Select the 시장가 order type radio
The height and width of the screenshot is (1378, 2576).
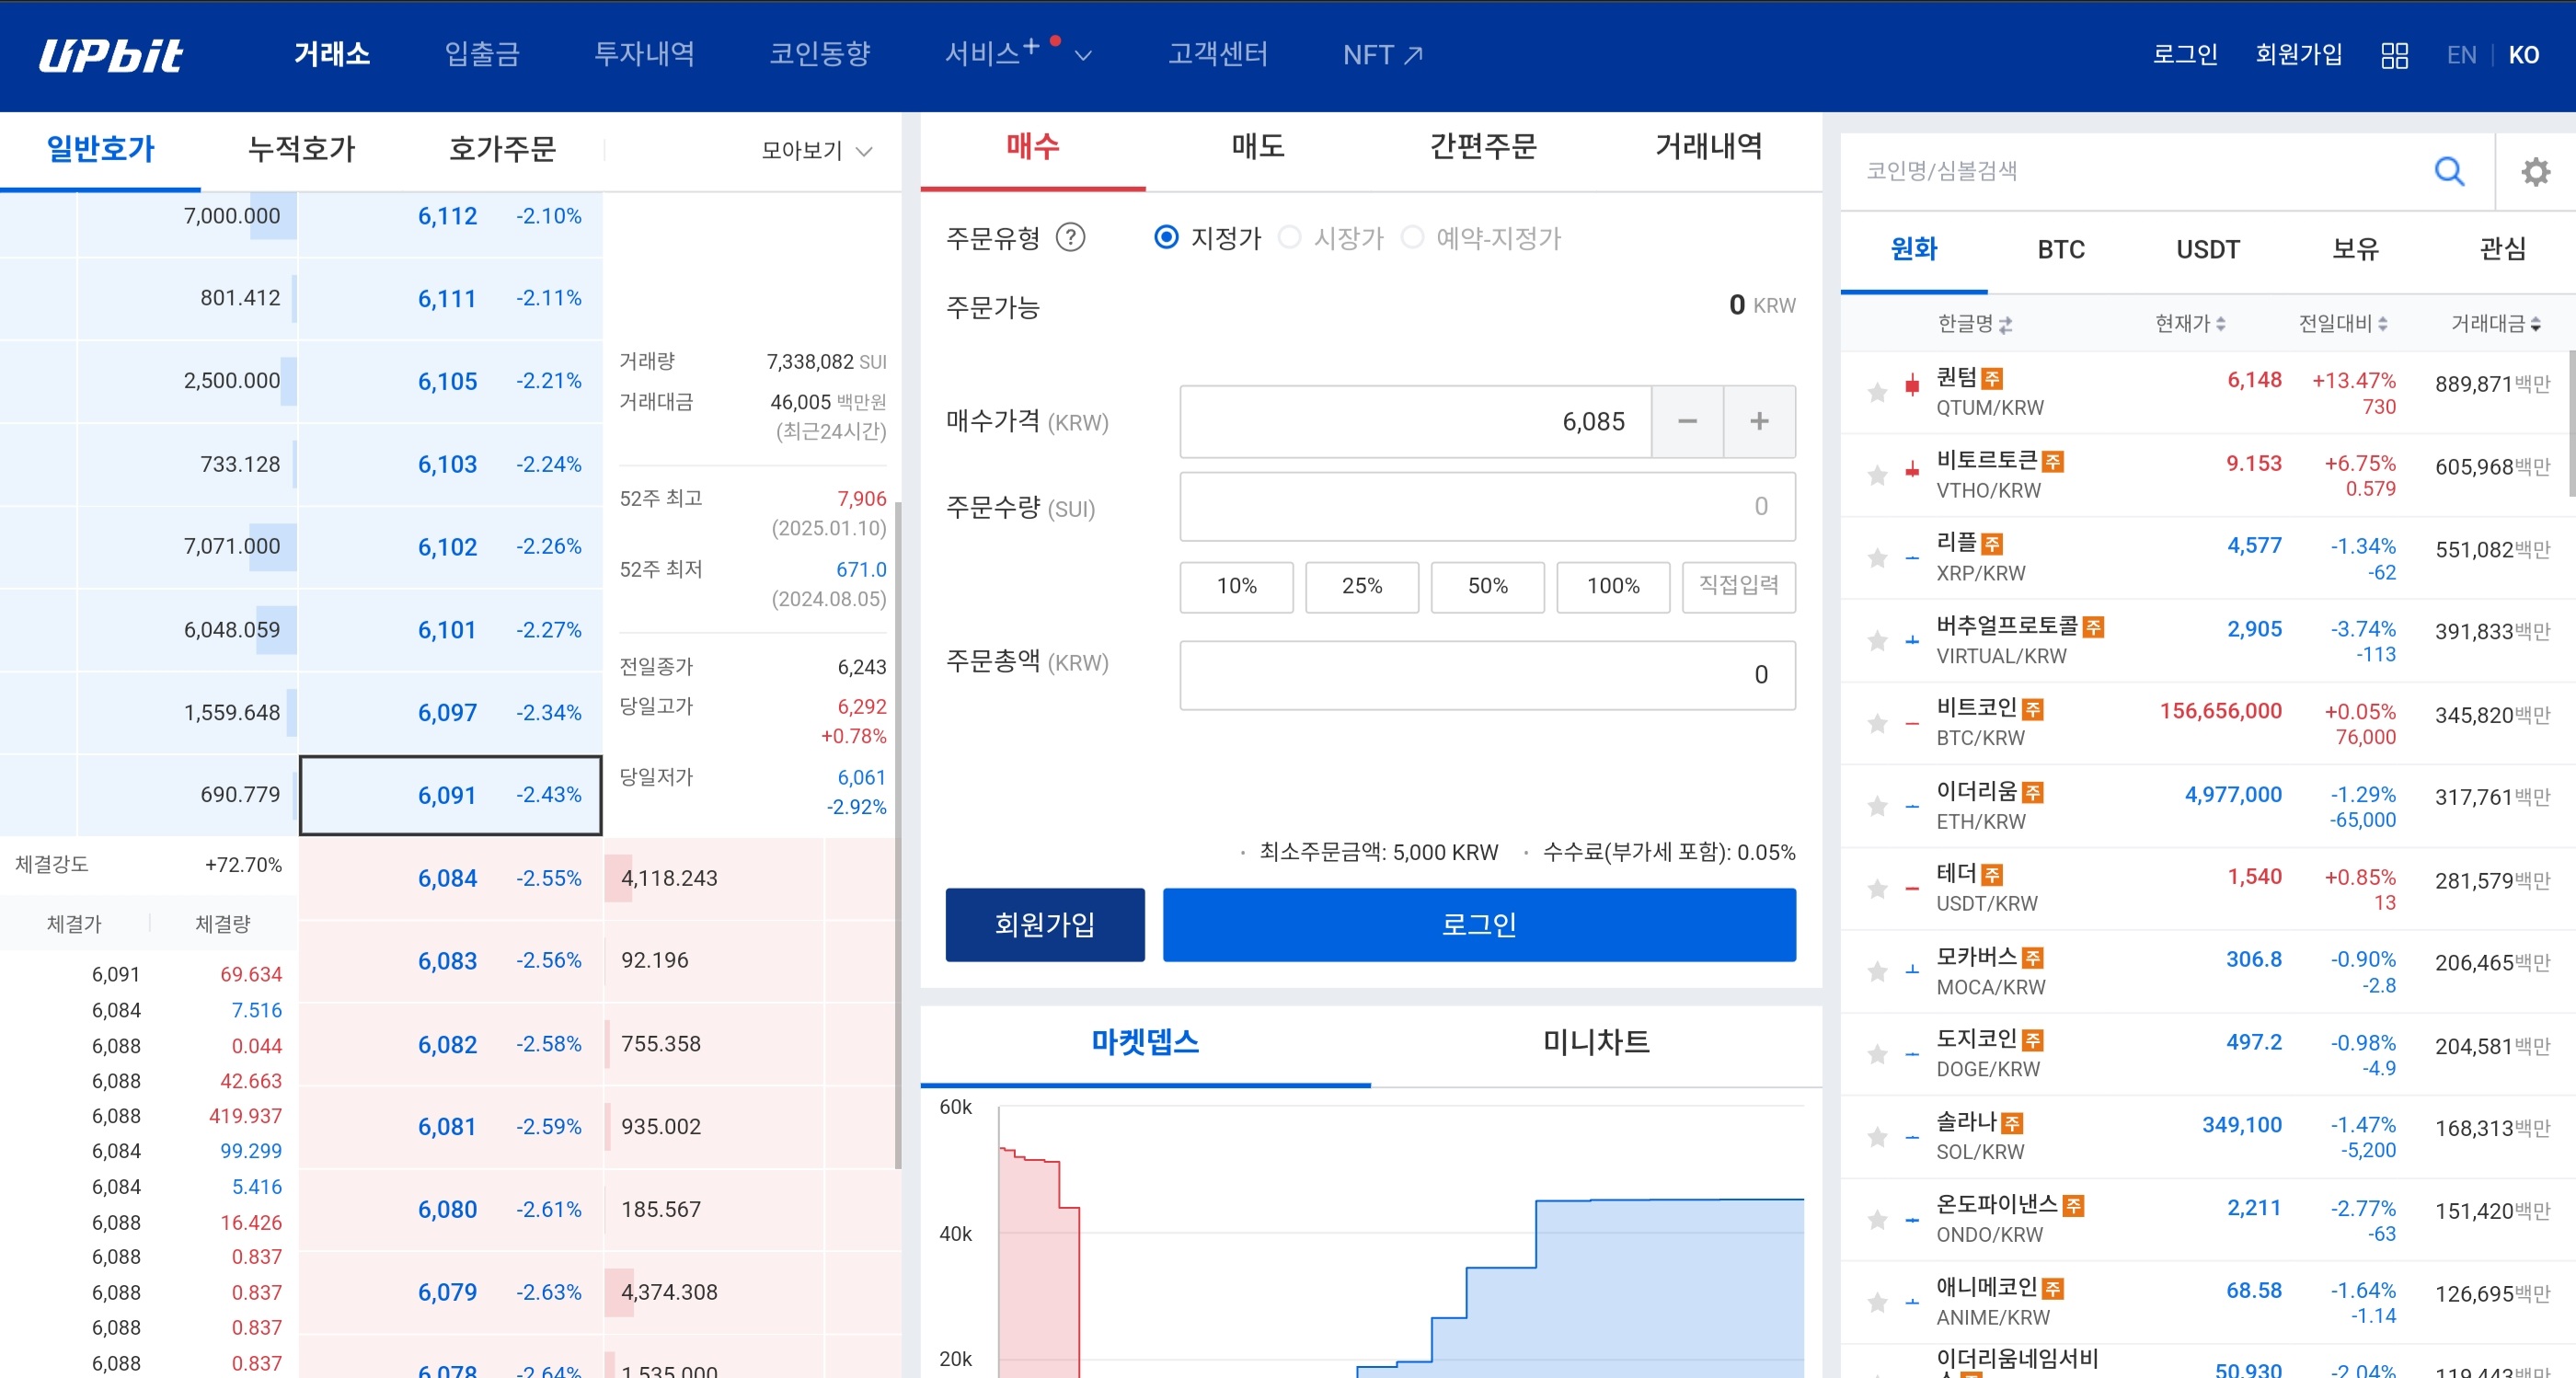(x=1289, y=238)
